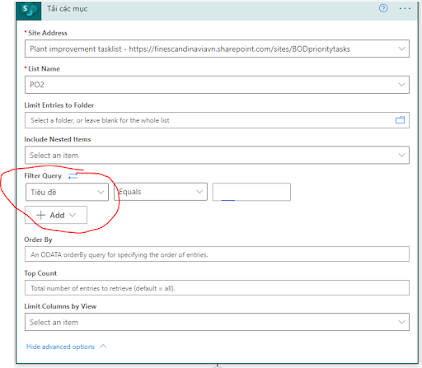422x368 pixels.
Task: Open the Tiêu đề column dropdown
Action: click(67, 192)
